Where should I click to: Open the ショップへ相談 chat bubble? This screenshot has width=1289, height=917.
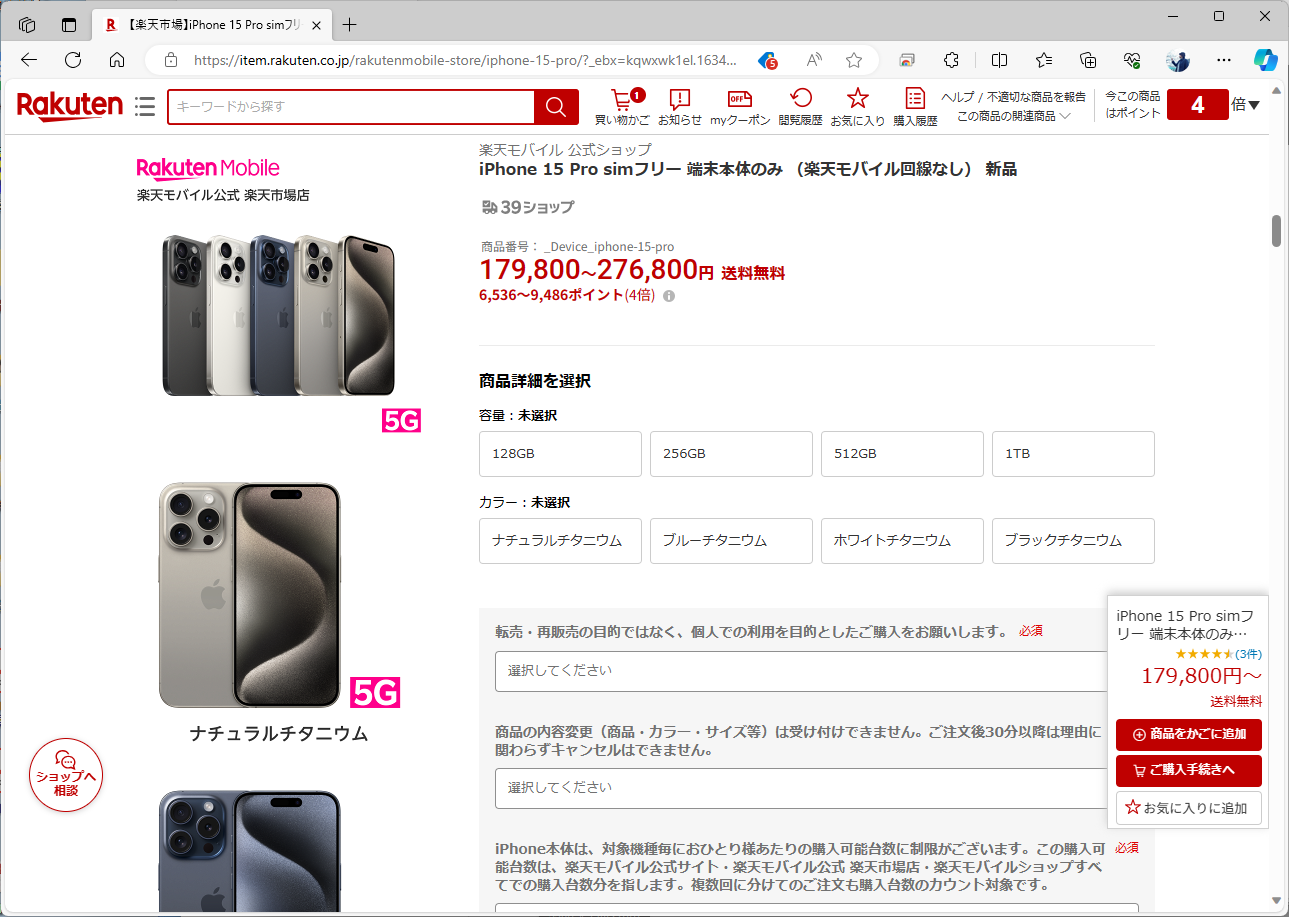click(x=66, y=775)
